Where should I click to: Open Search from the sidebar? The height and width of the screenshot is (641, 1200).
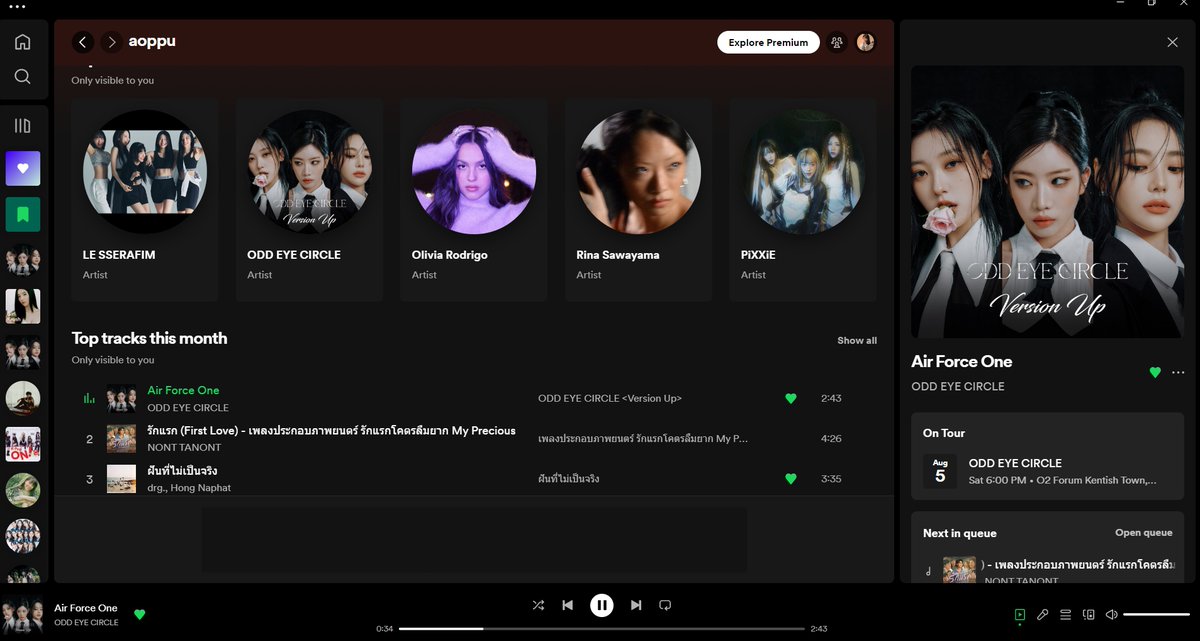(x=23, y=76)
